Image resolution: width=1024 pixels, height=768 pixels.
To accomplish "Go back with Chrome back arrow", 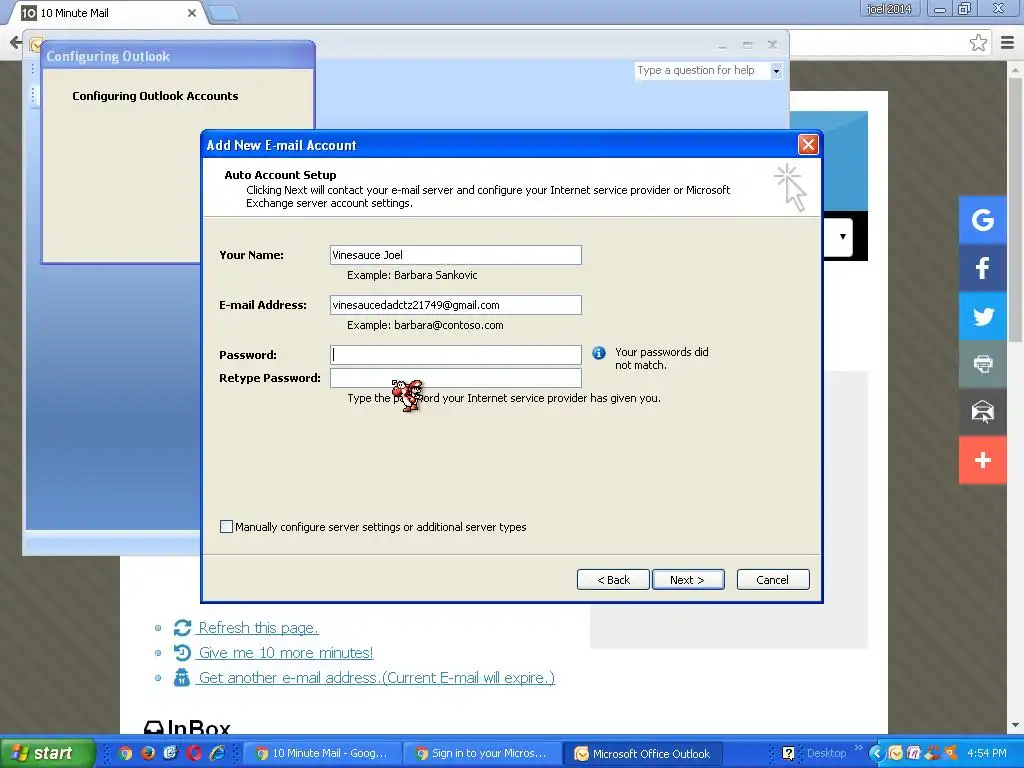I will click(x=15, y=43).
